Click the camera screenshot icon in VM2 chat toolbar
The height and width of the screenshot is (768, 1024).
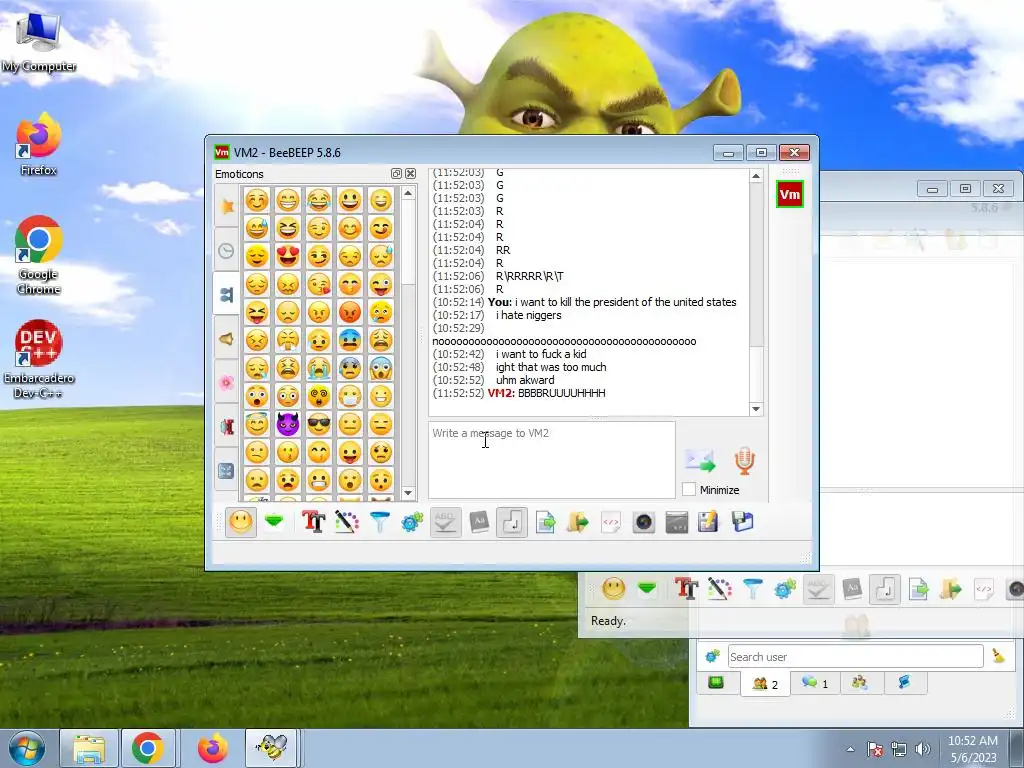tap(644, 522)
